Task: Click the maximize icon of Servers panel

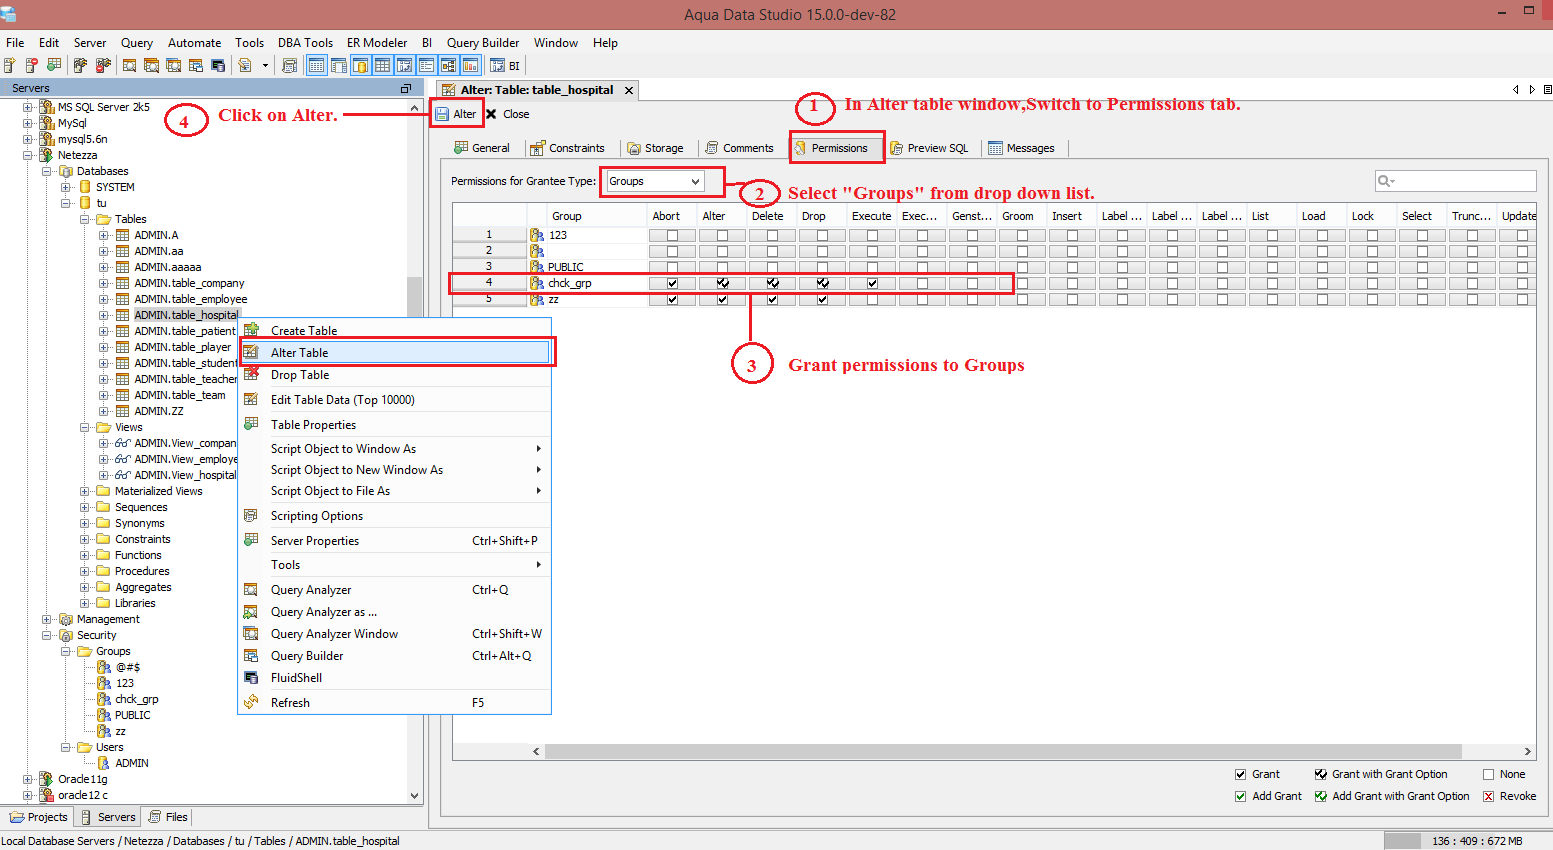Action: [406, 88]
